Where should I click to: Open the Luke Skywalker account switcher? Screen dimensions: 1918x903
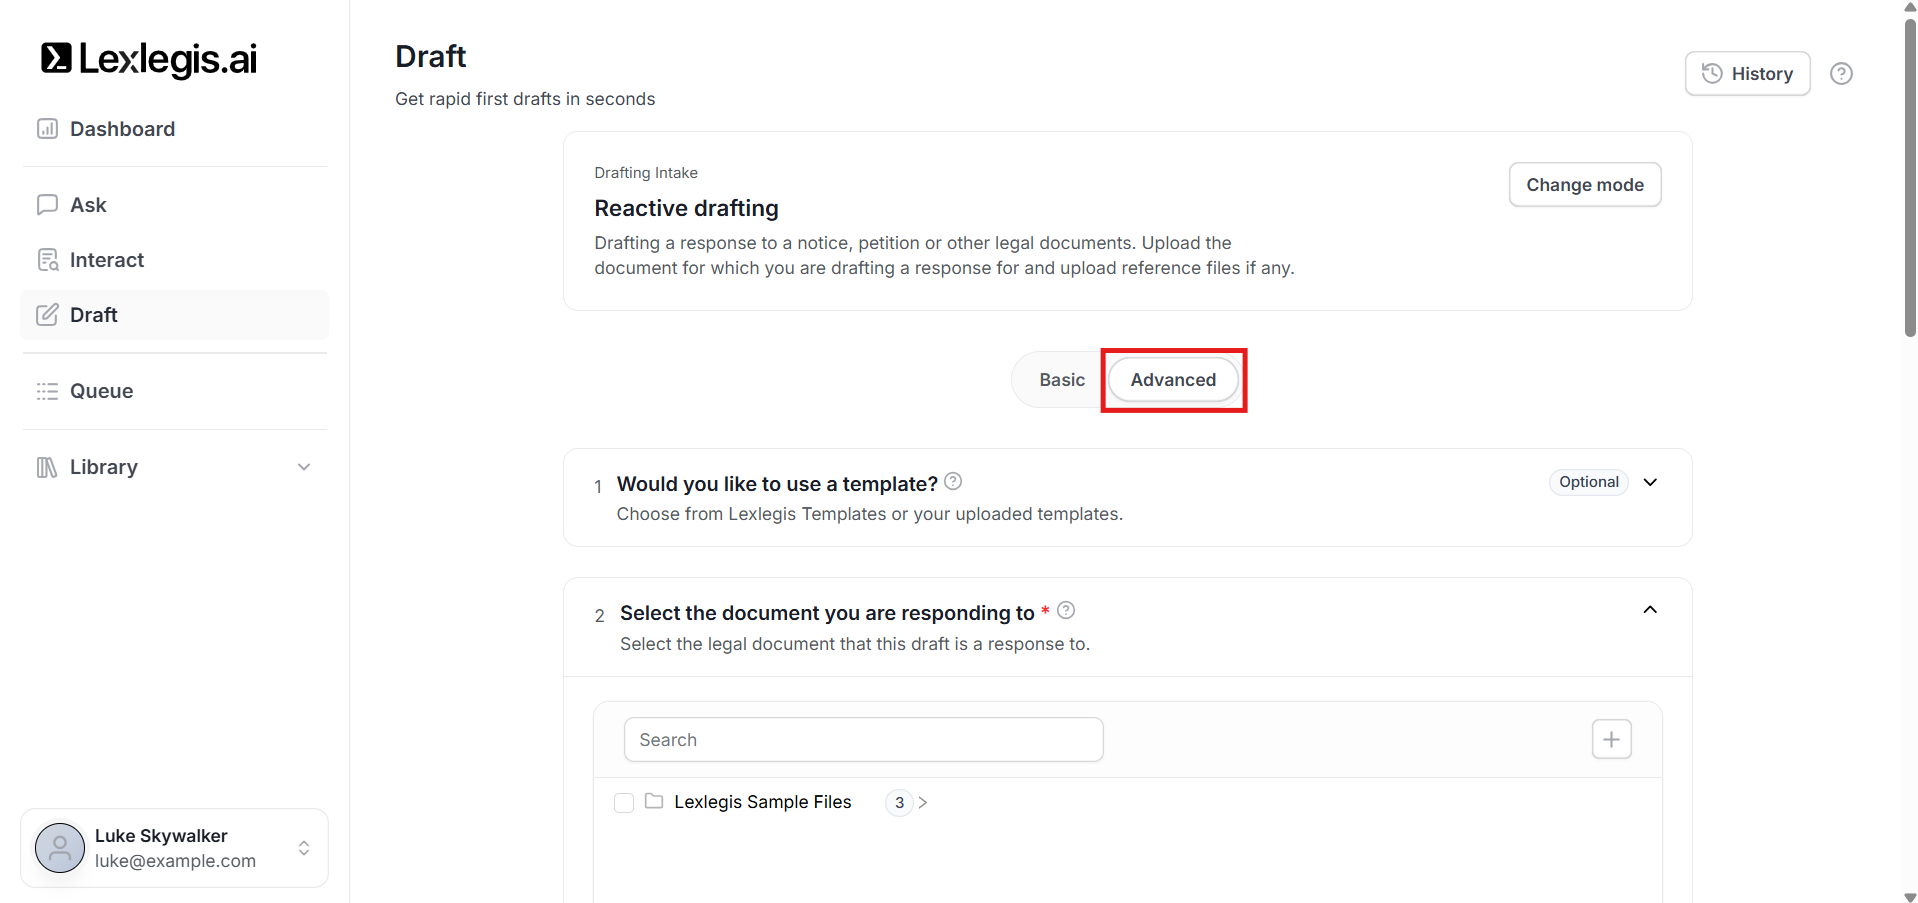pos(304,848)
